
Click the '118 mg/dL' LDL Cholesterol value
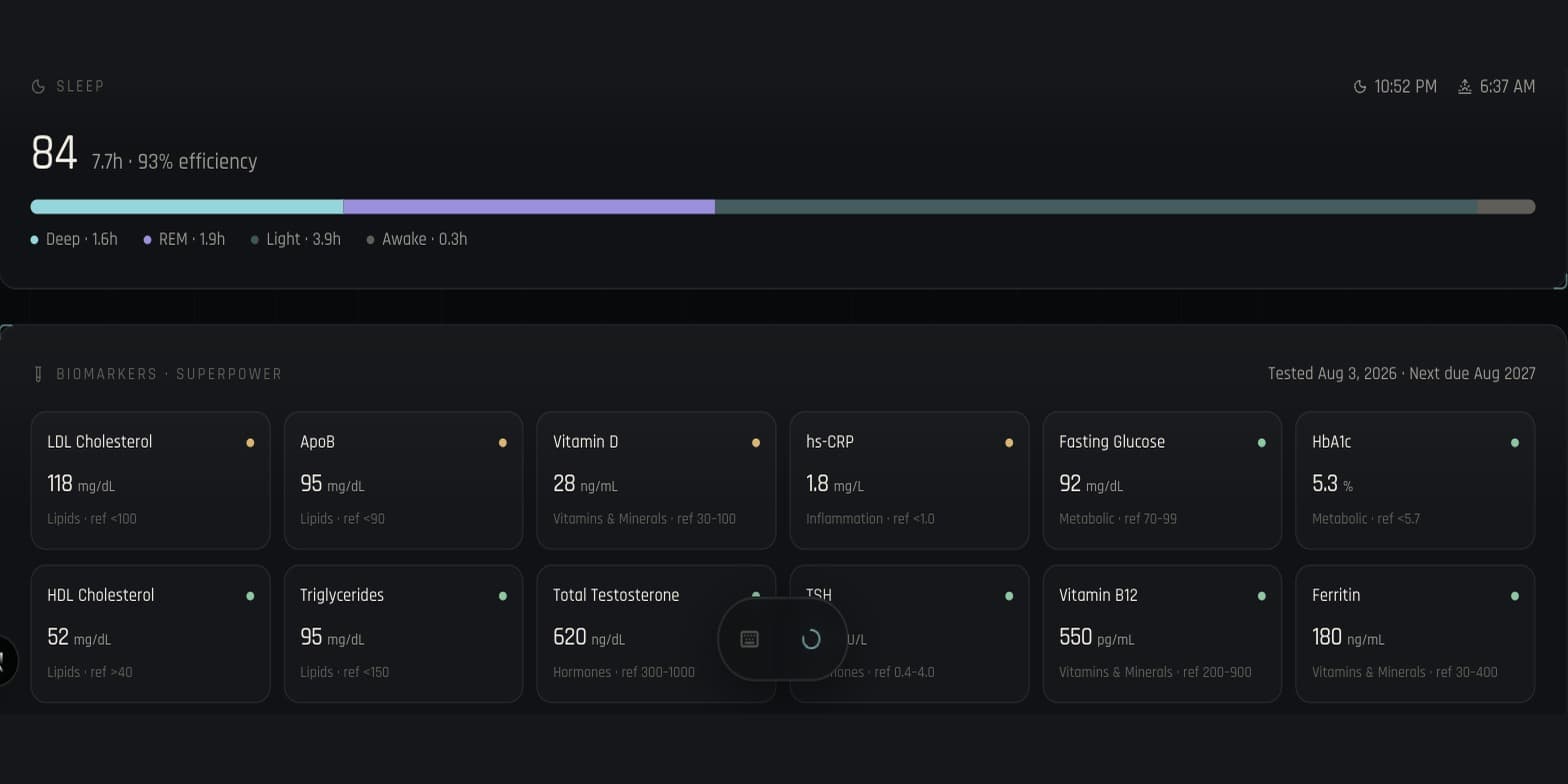coord(81,485)
